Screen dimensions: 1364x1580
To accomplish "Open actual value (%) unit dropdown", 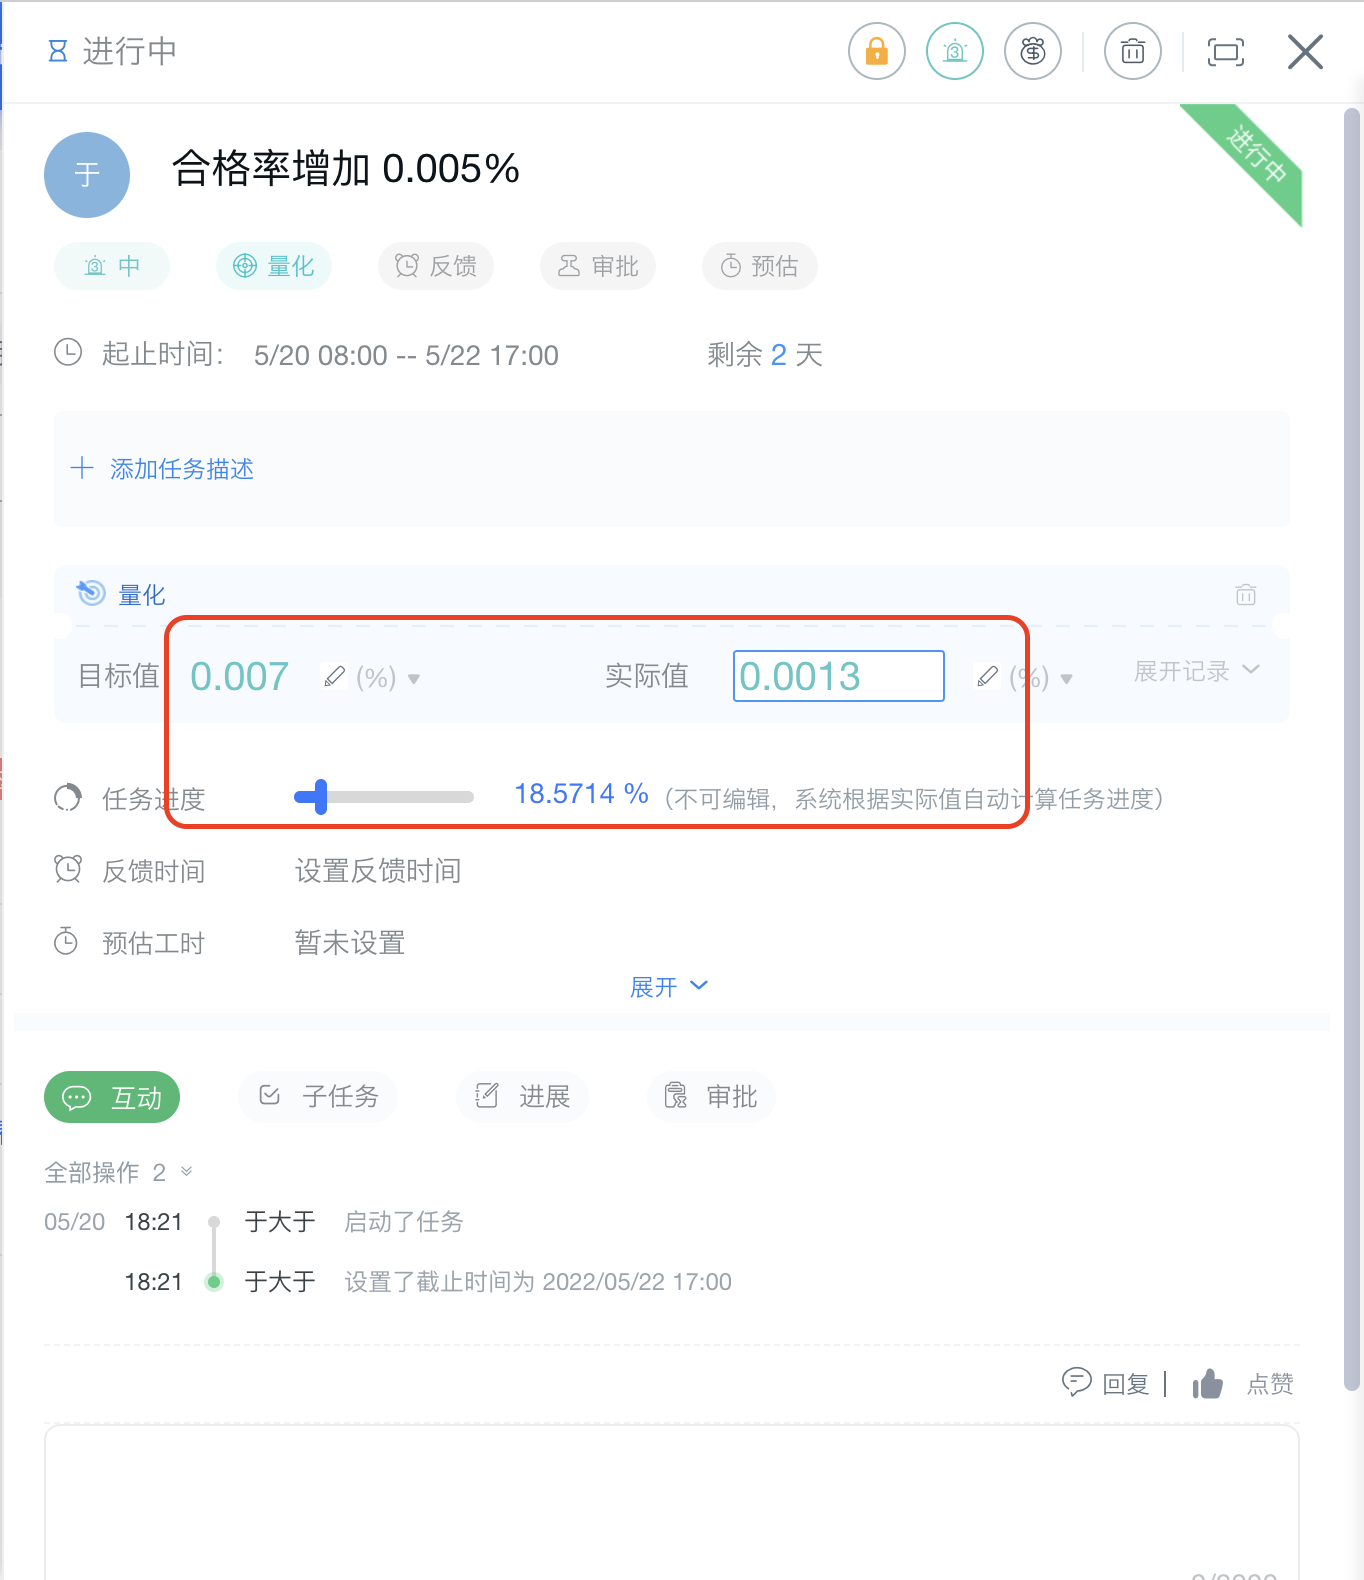I will tap(1041, 678).
